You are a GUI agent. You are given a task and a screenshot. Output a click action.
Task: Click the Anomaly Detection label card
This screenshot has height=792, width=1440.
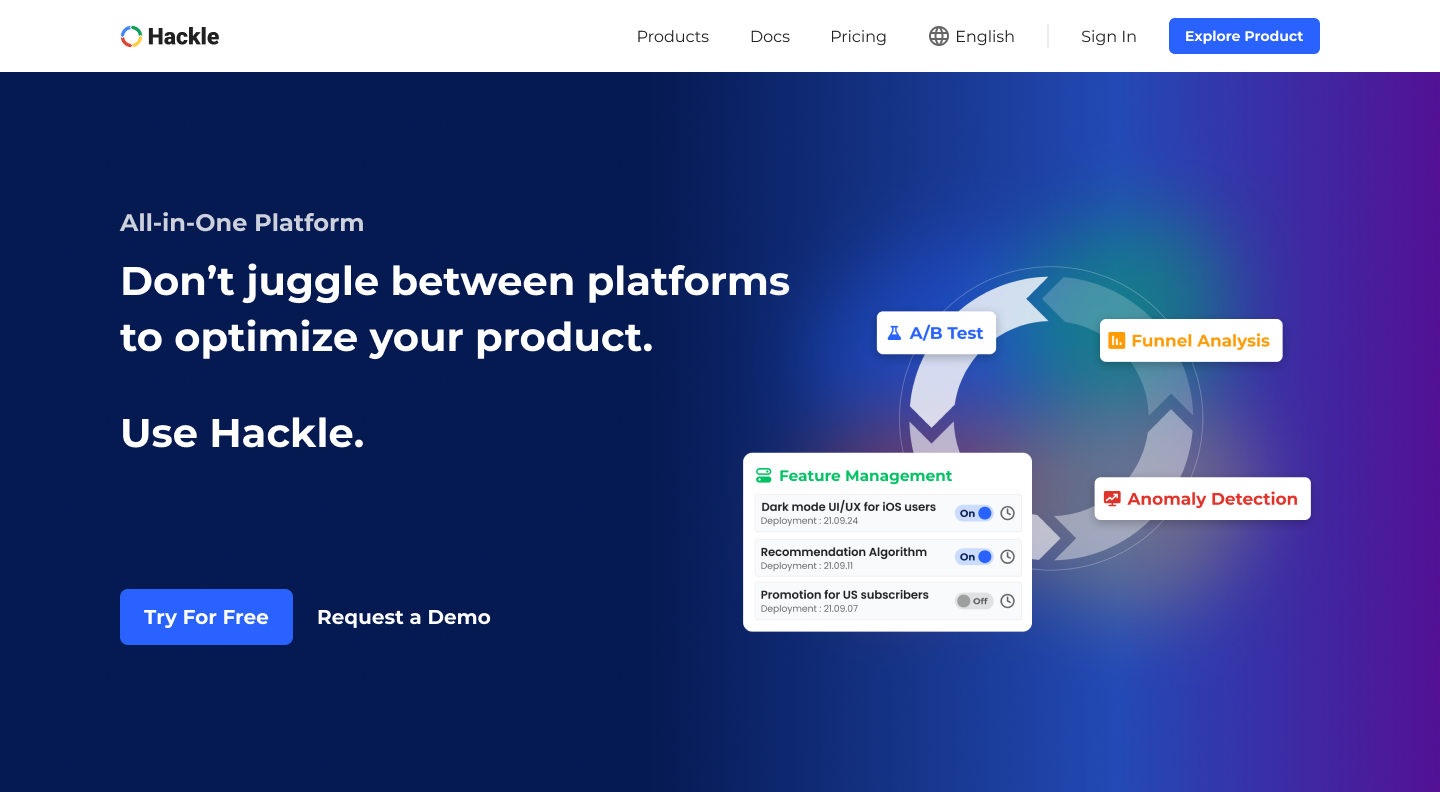[x=1203, y=499]
